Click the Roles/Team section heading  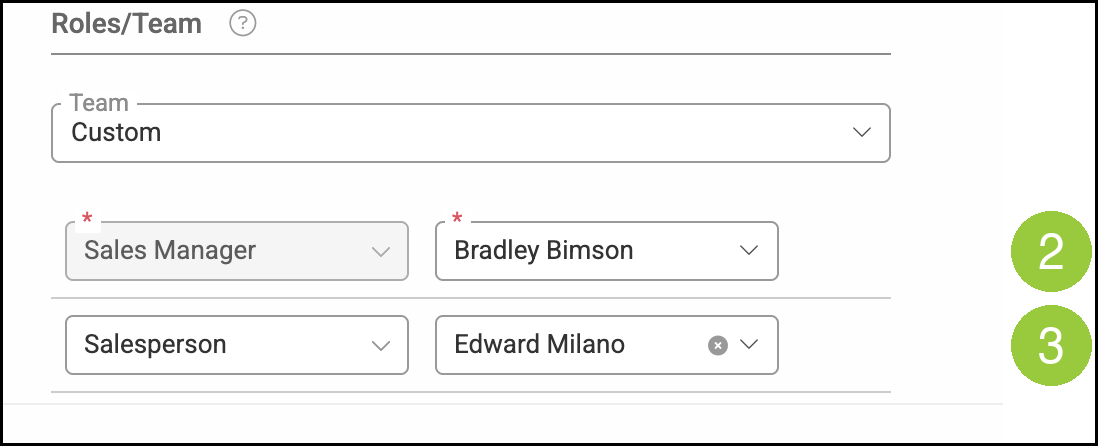click(127, 24)
